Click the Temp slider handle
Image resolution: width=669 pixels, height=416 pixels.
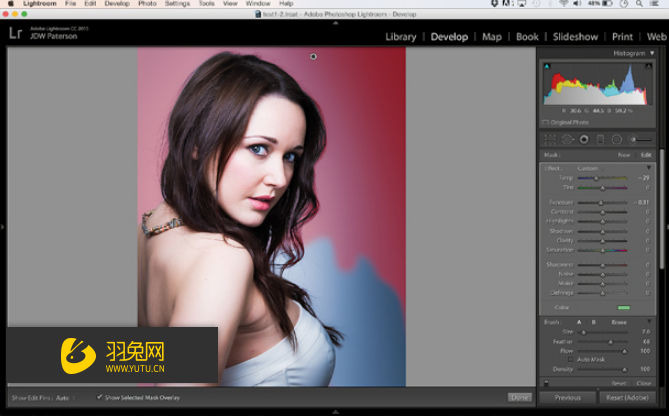click(596, 178)
